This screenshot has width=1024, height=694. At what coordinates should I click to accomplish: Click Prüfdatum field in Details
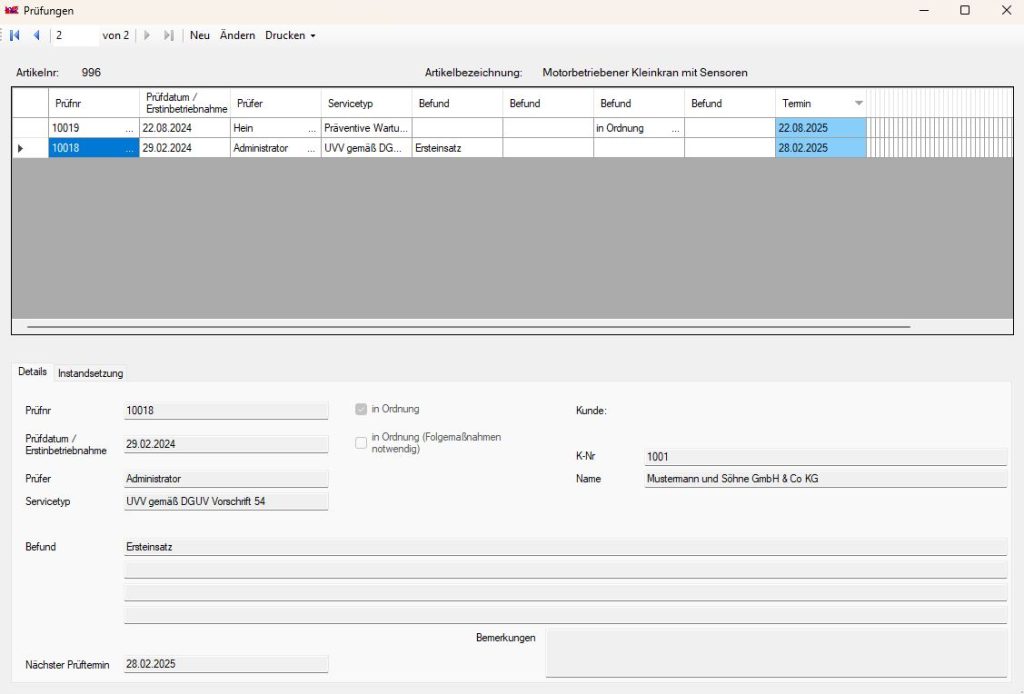tap(226, 444)
